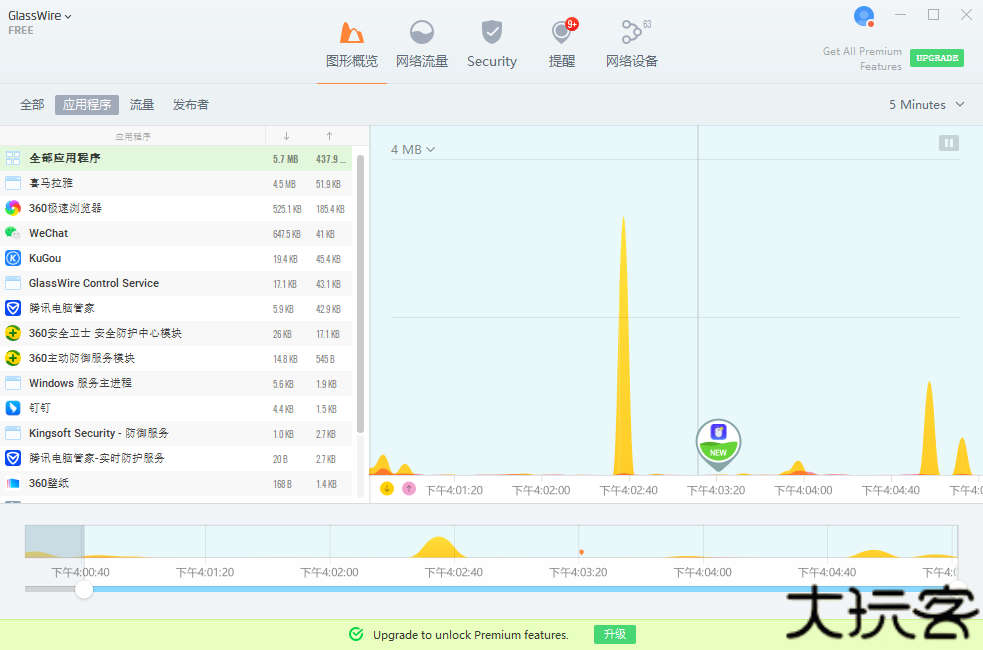This screenshot has height=650, width=983.
Task: Click the blue timeline range bar
Action: coord(520,589)
